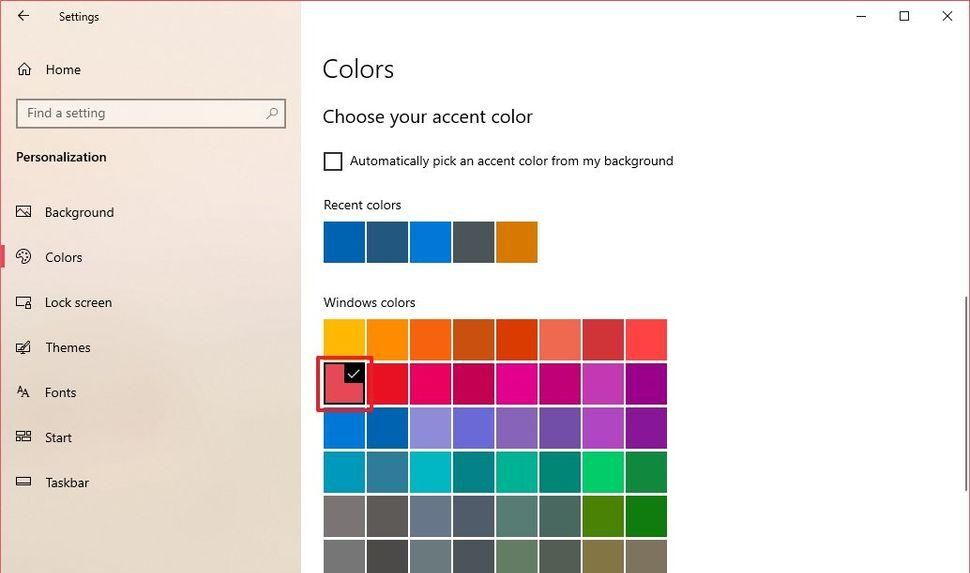Click the Themes brush icon

[x=24, y=347]
